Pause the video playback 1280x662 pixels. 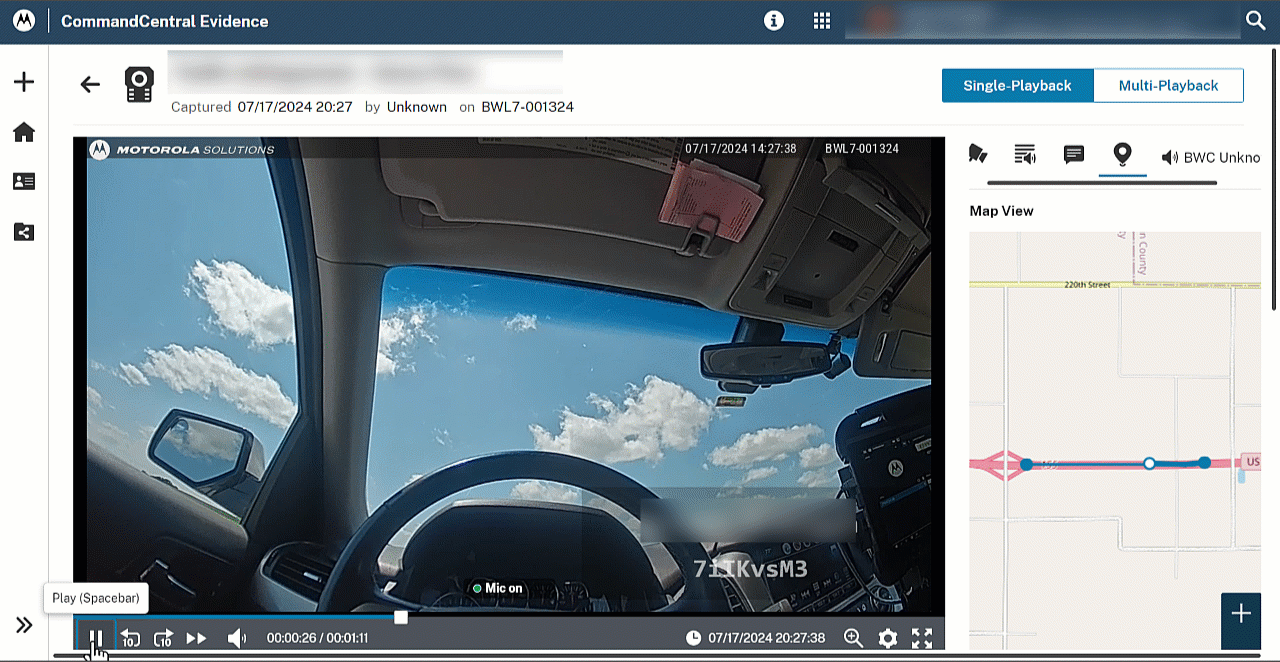click(96, 638)
